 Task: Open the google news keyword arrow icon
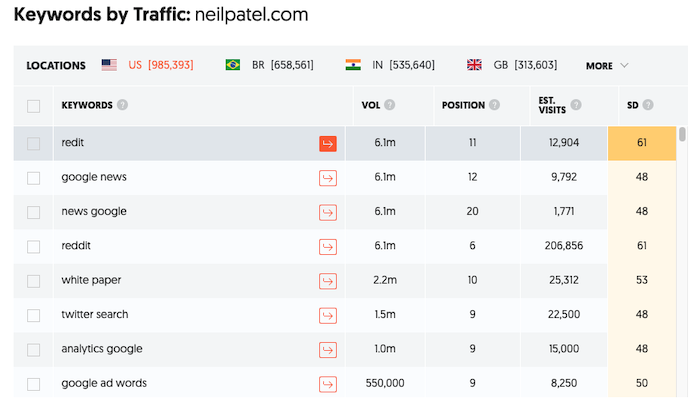click(328, 178)
